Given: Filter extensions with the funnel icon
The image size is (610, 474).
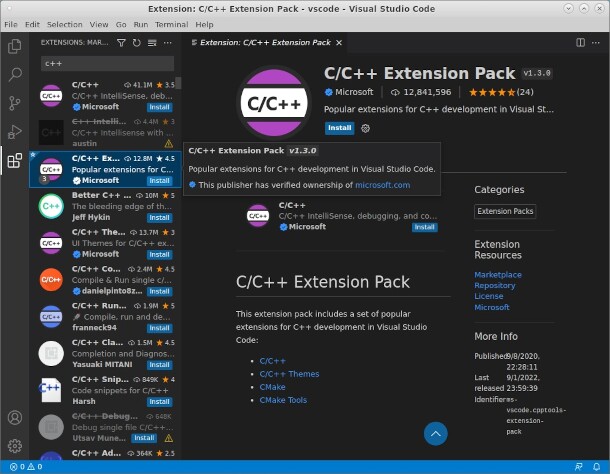Looking at the screenshot, I should click(121, 43).
